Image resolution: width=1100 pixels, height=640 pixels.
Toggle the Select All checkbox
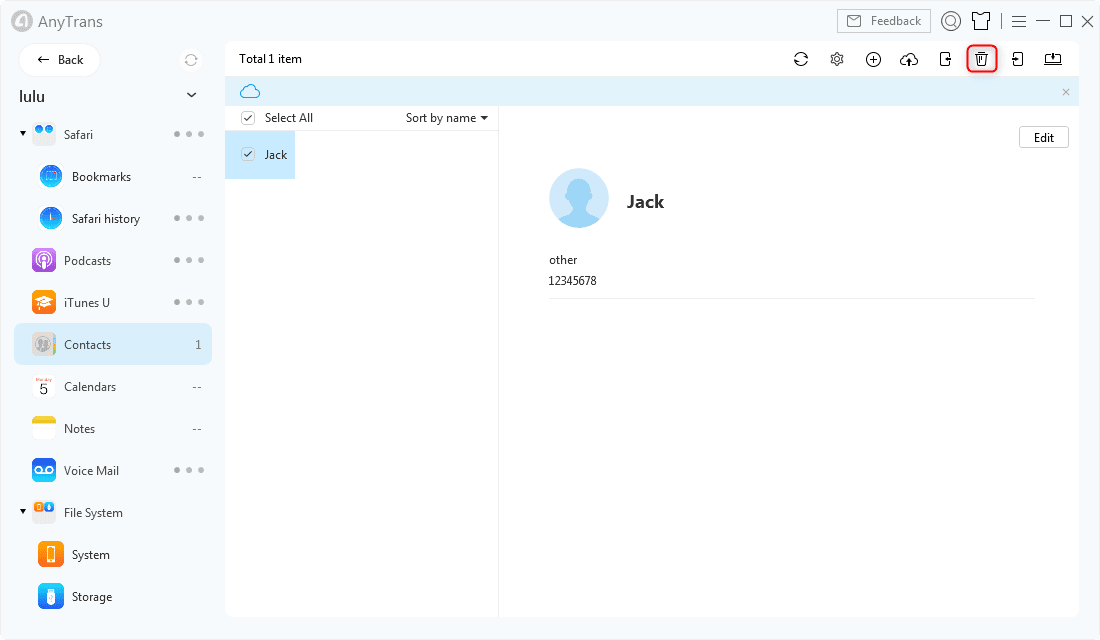tap(248, 118)
